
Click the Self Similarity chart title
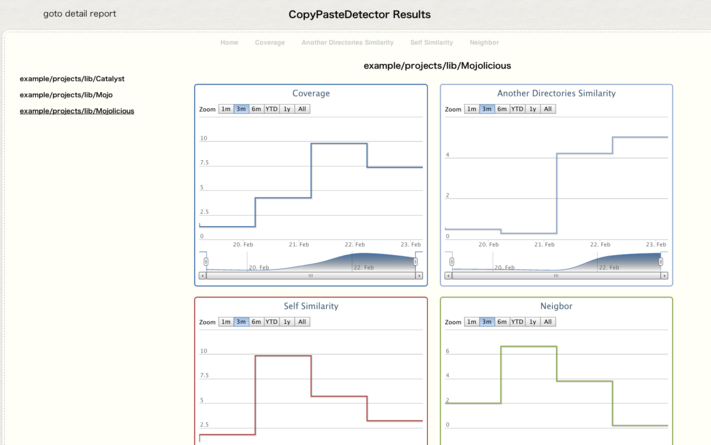(311, 306)
